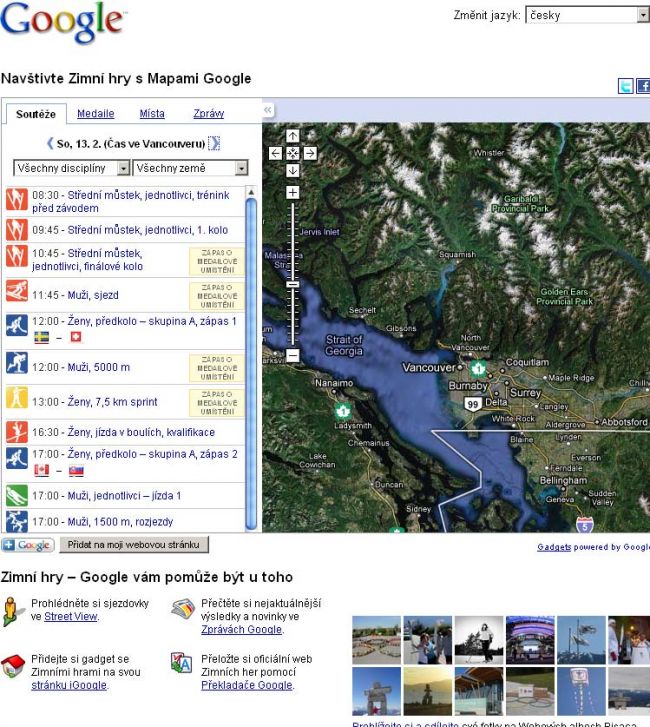650x727 pixels.
Task: Click Google News newspaper icon
Action: tap(182, 609)
